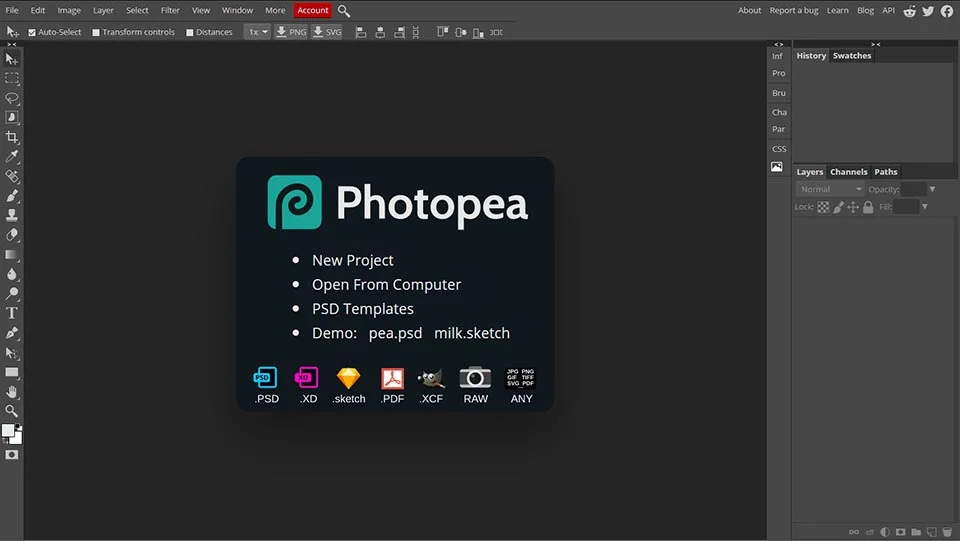Screen dimensions: 960x541
Task: Open the Twitter social icon
Action: [928, 11]
